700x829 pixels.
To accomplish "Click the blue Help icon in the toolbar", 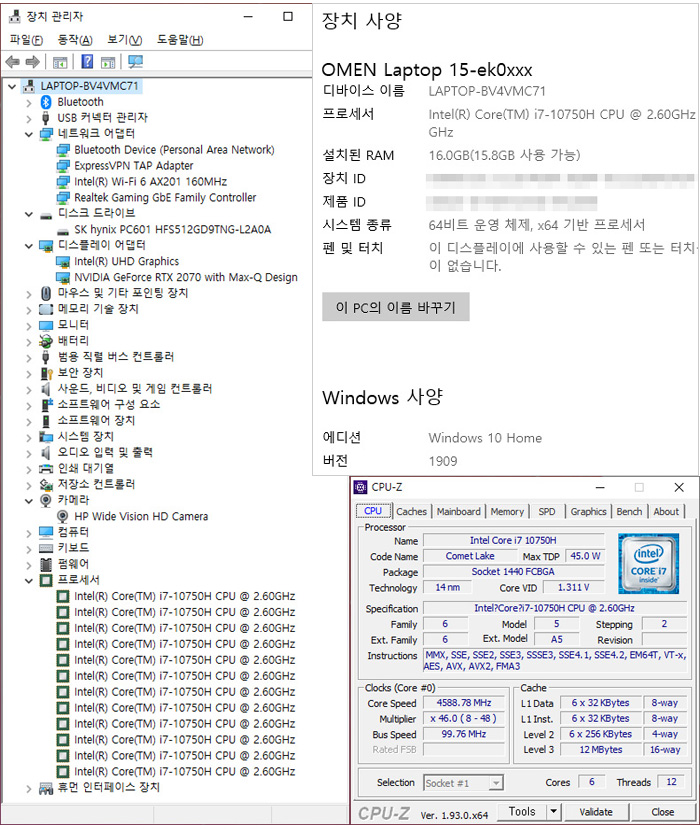I will [x=87, y=62].
